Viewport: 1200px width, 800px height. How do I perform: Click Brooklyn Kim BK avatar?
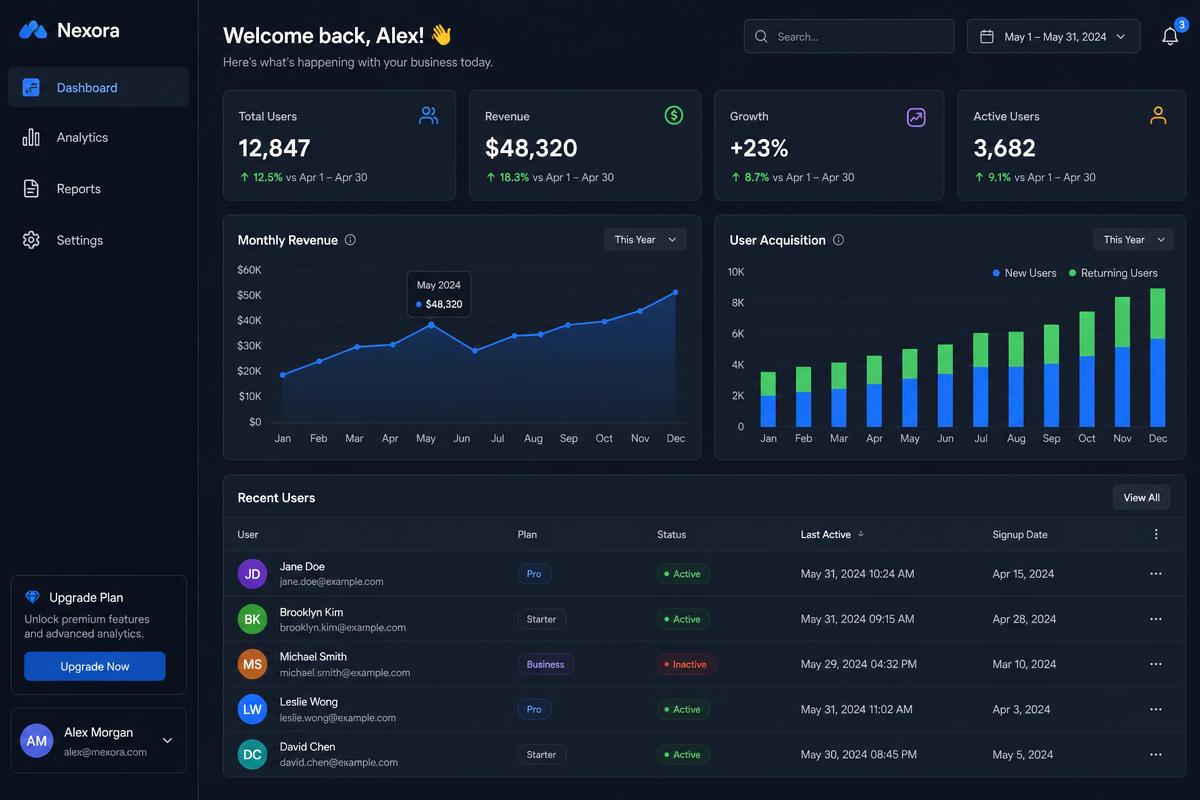tap(252, 619)
